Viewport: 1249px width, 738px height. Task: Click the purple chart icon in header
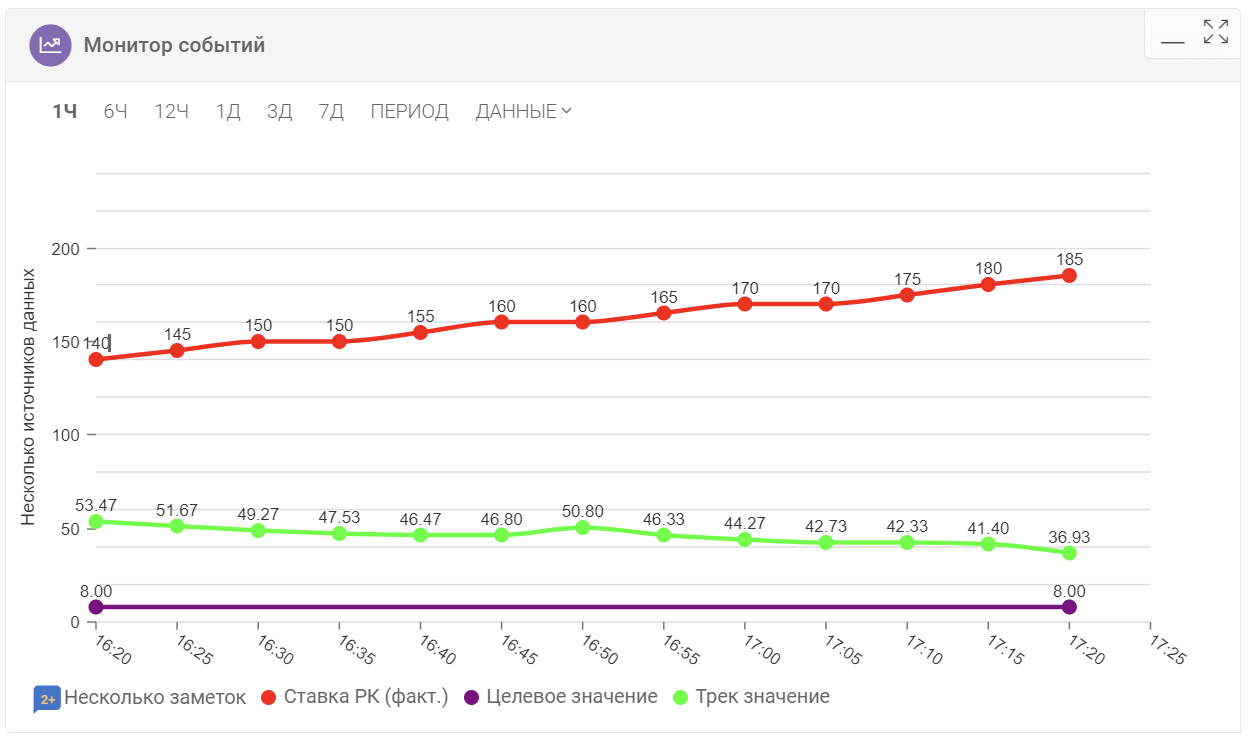click(x=50, y=45)
